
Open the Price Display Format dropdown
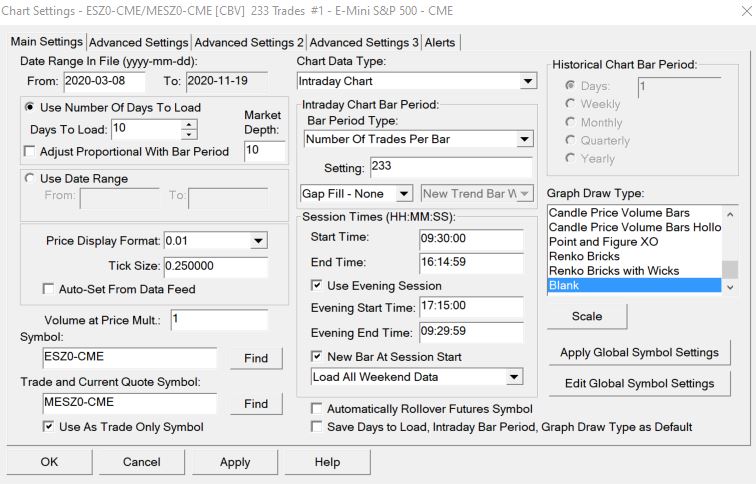tap(258, 240)
